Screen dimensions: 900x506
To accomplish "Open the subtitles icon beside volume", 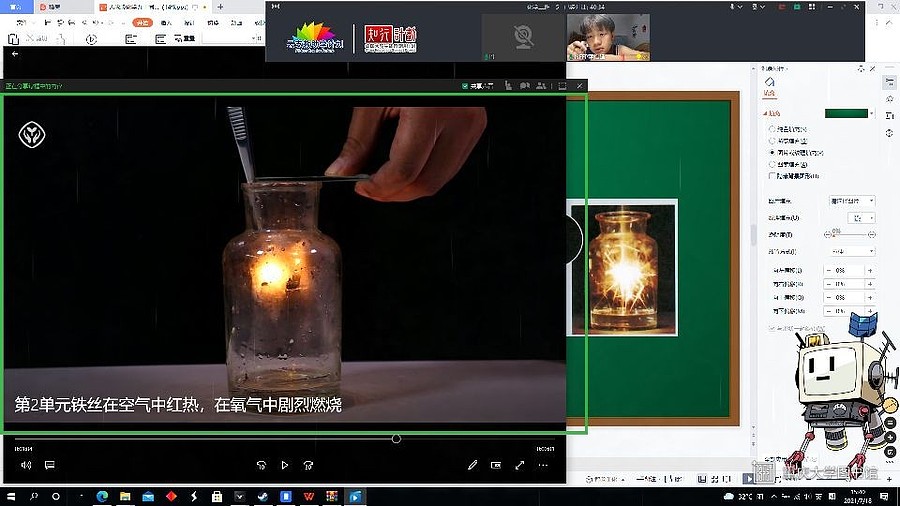I will (x=50, y=465).
